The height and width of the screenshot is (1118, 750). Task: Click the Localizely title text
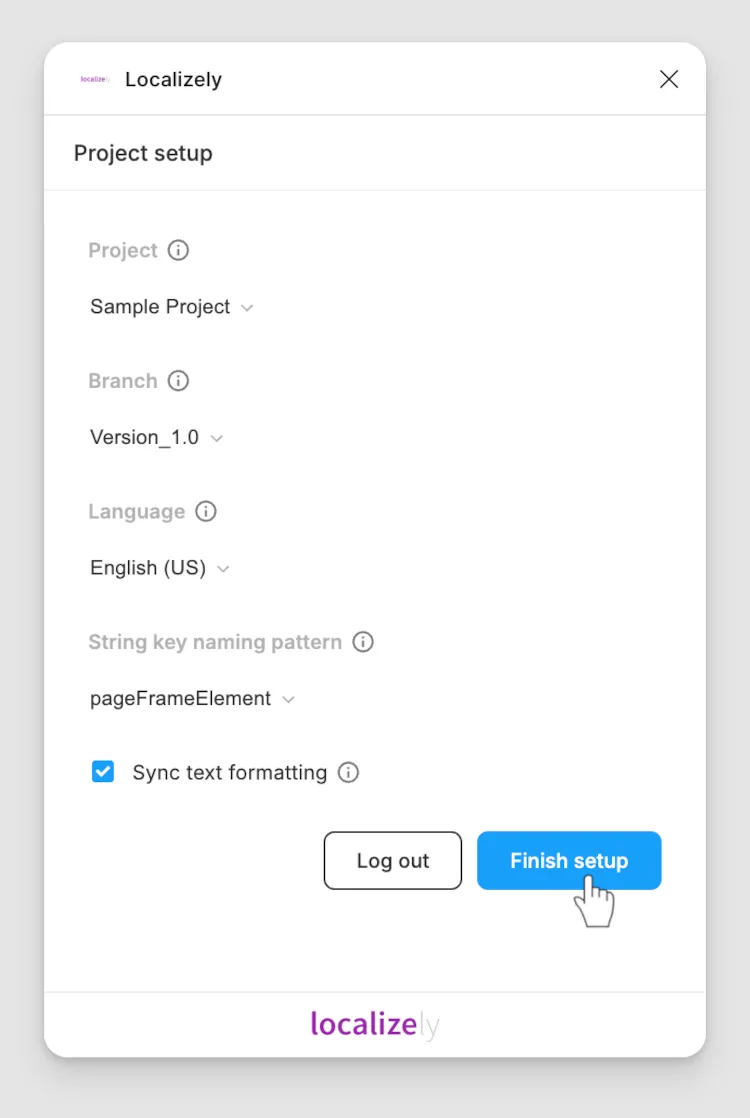173,80
